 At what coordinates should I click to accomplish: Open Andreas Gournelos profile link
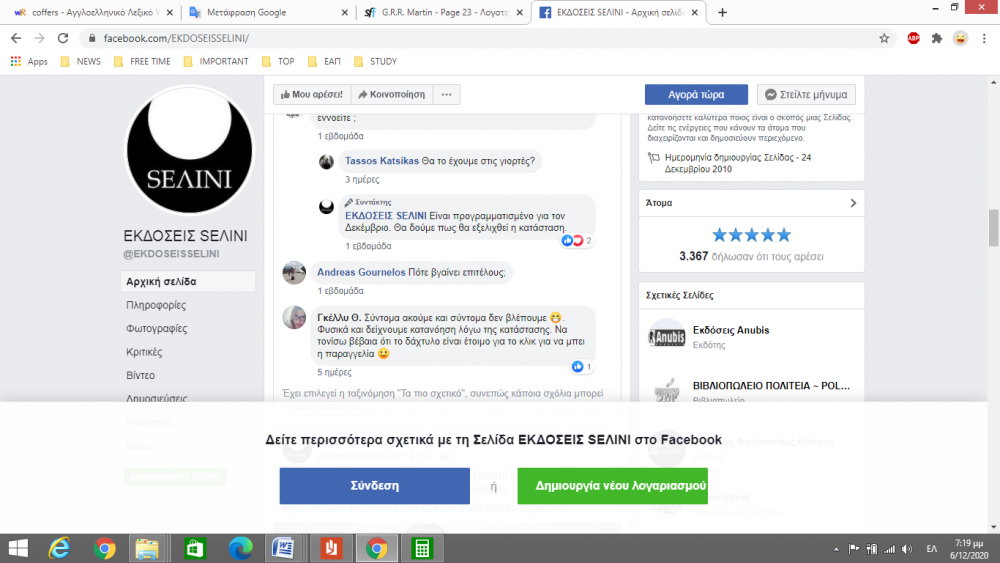point(361,272)
